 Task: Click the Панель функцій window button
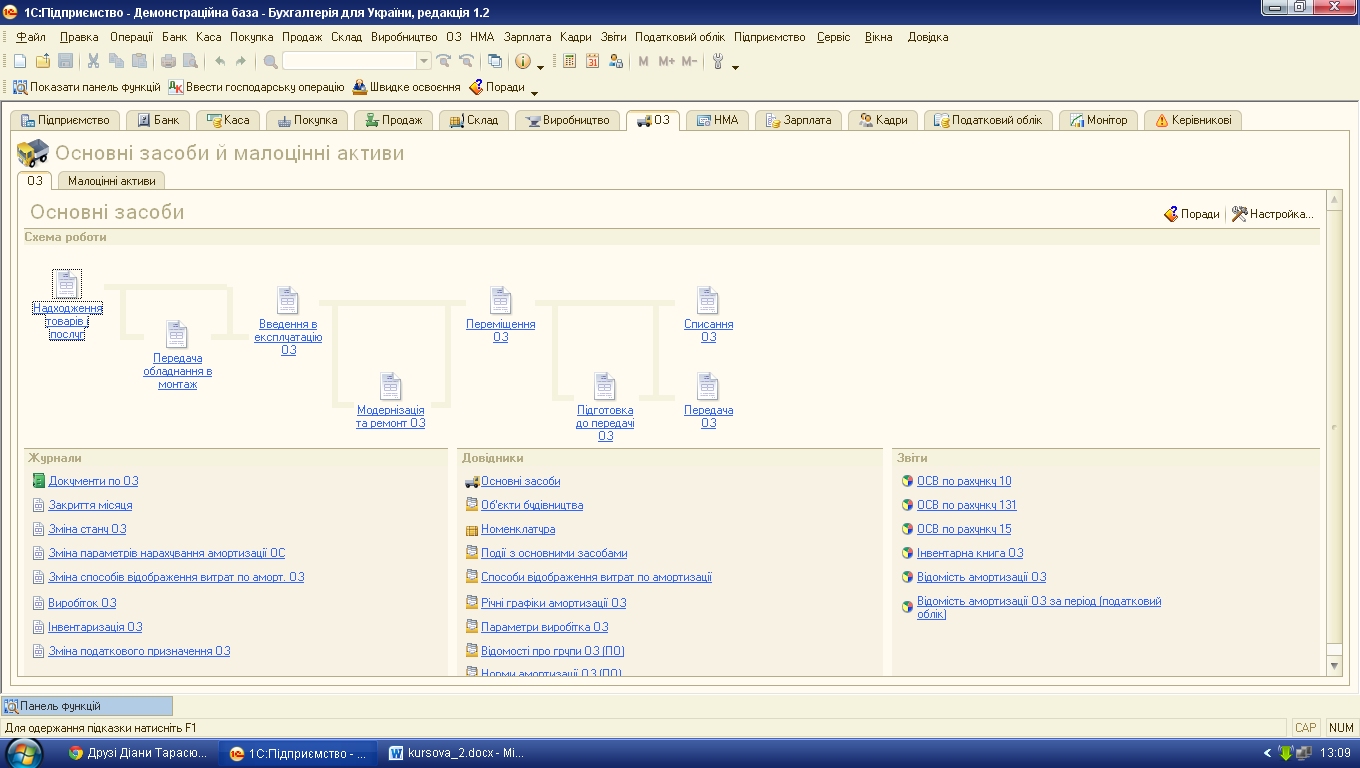coord(87,706)
